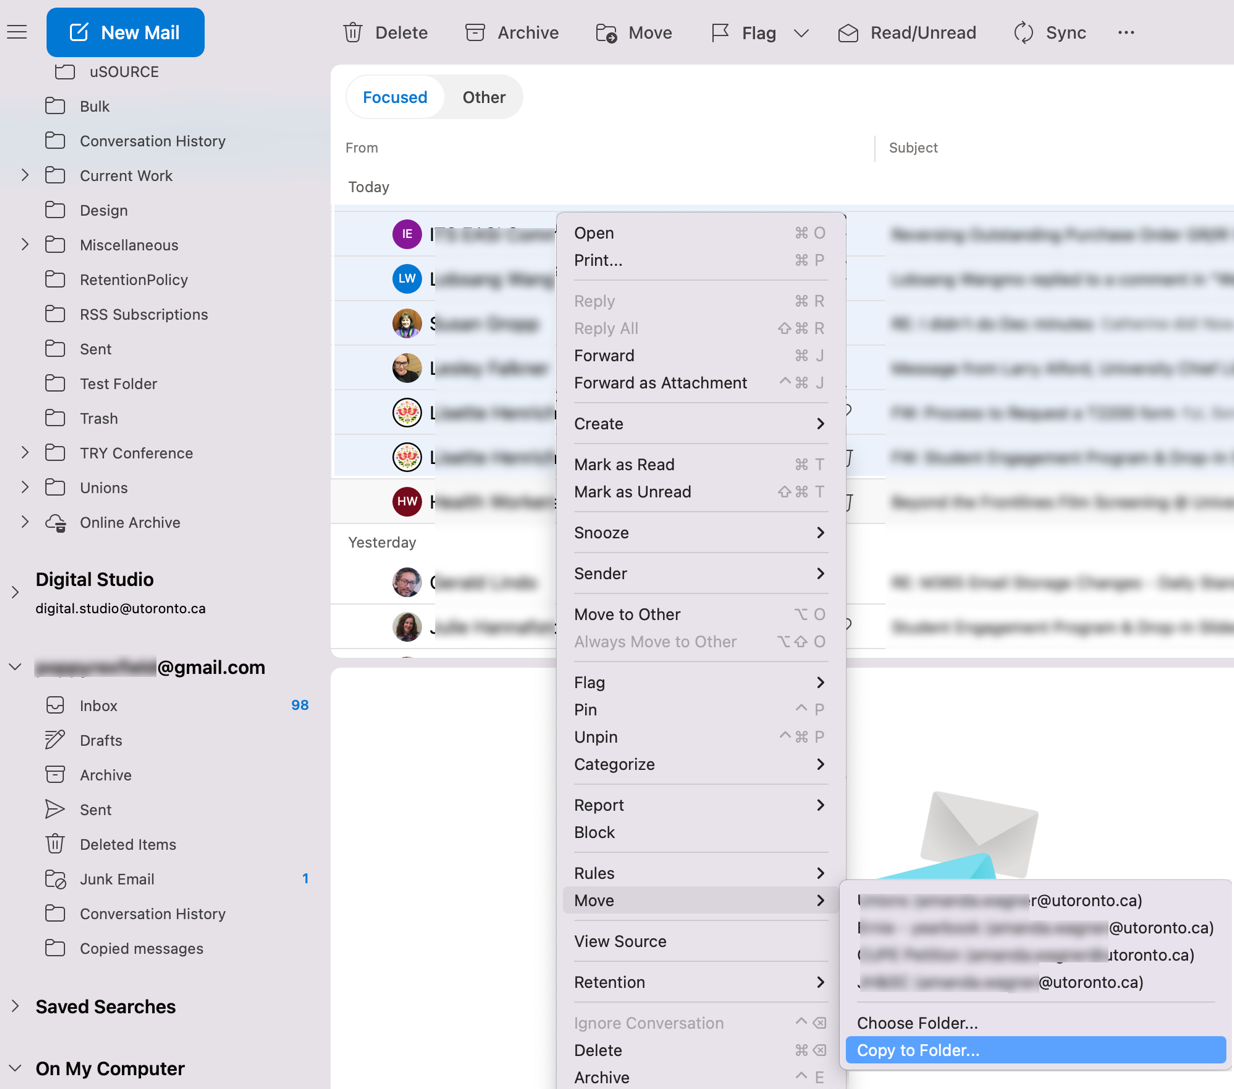
Task: Collapse the sidebar with the hamburger icon
Action: click(x=17, y=31)
